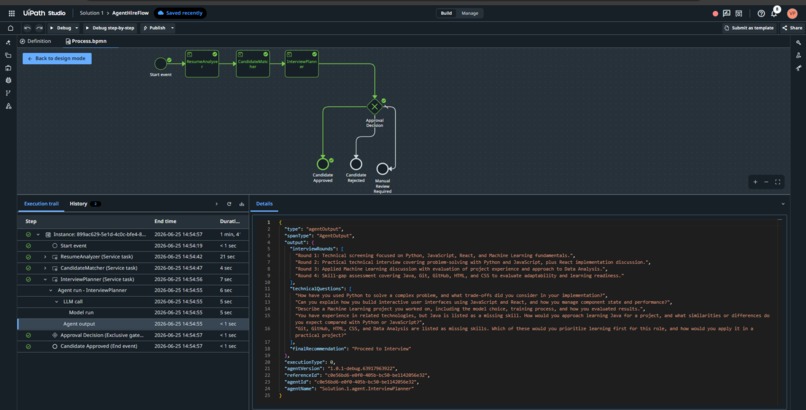Screen dimensions: 806x410
Task: Select the Approval Decision (Exclusive gateway) row
Action: click(133, 336)
